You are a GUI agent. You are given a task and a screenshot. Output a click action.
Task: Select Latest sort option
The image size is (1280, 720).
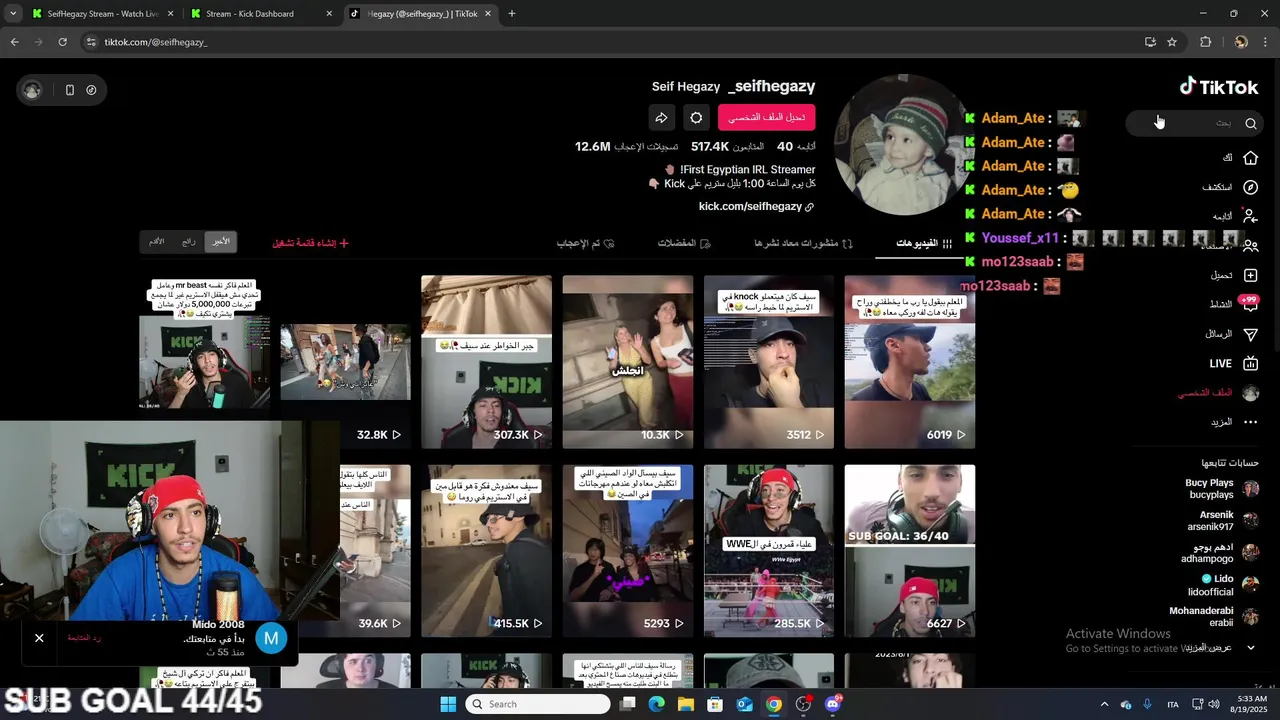point(220,242)
